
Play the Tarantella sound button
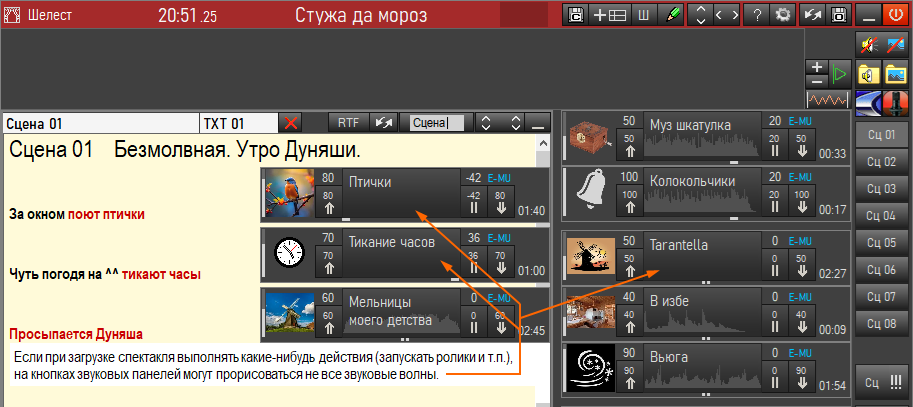703,256
